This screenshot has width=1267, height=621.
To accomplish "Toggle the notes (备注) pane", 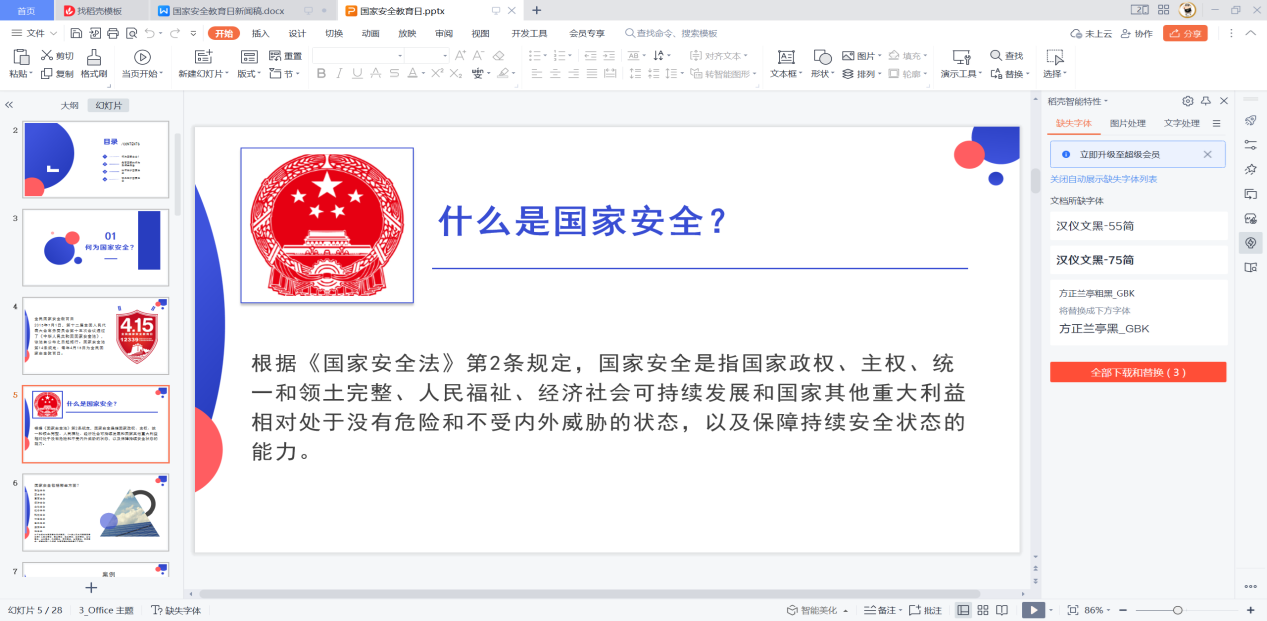I will [882, 610].
